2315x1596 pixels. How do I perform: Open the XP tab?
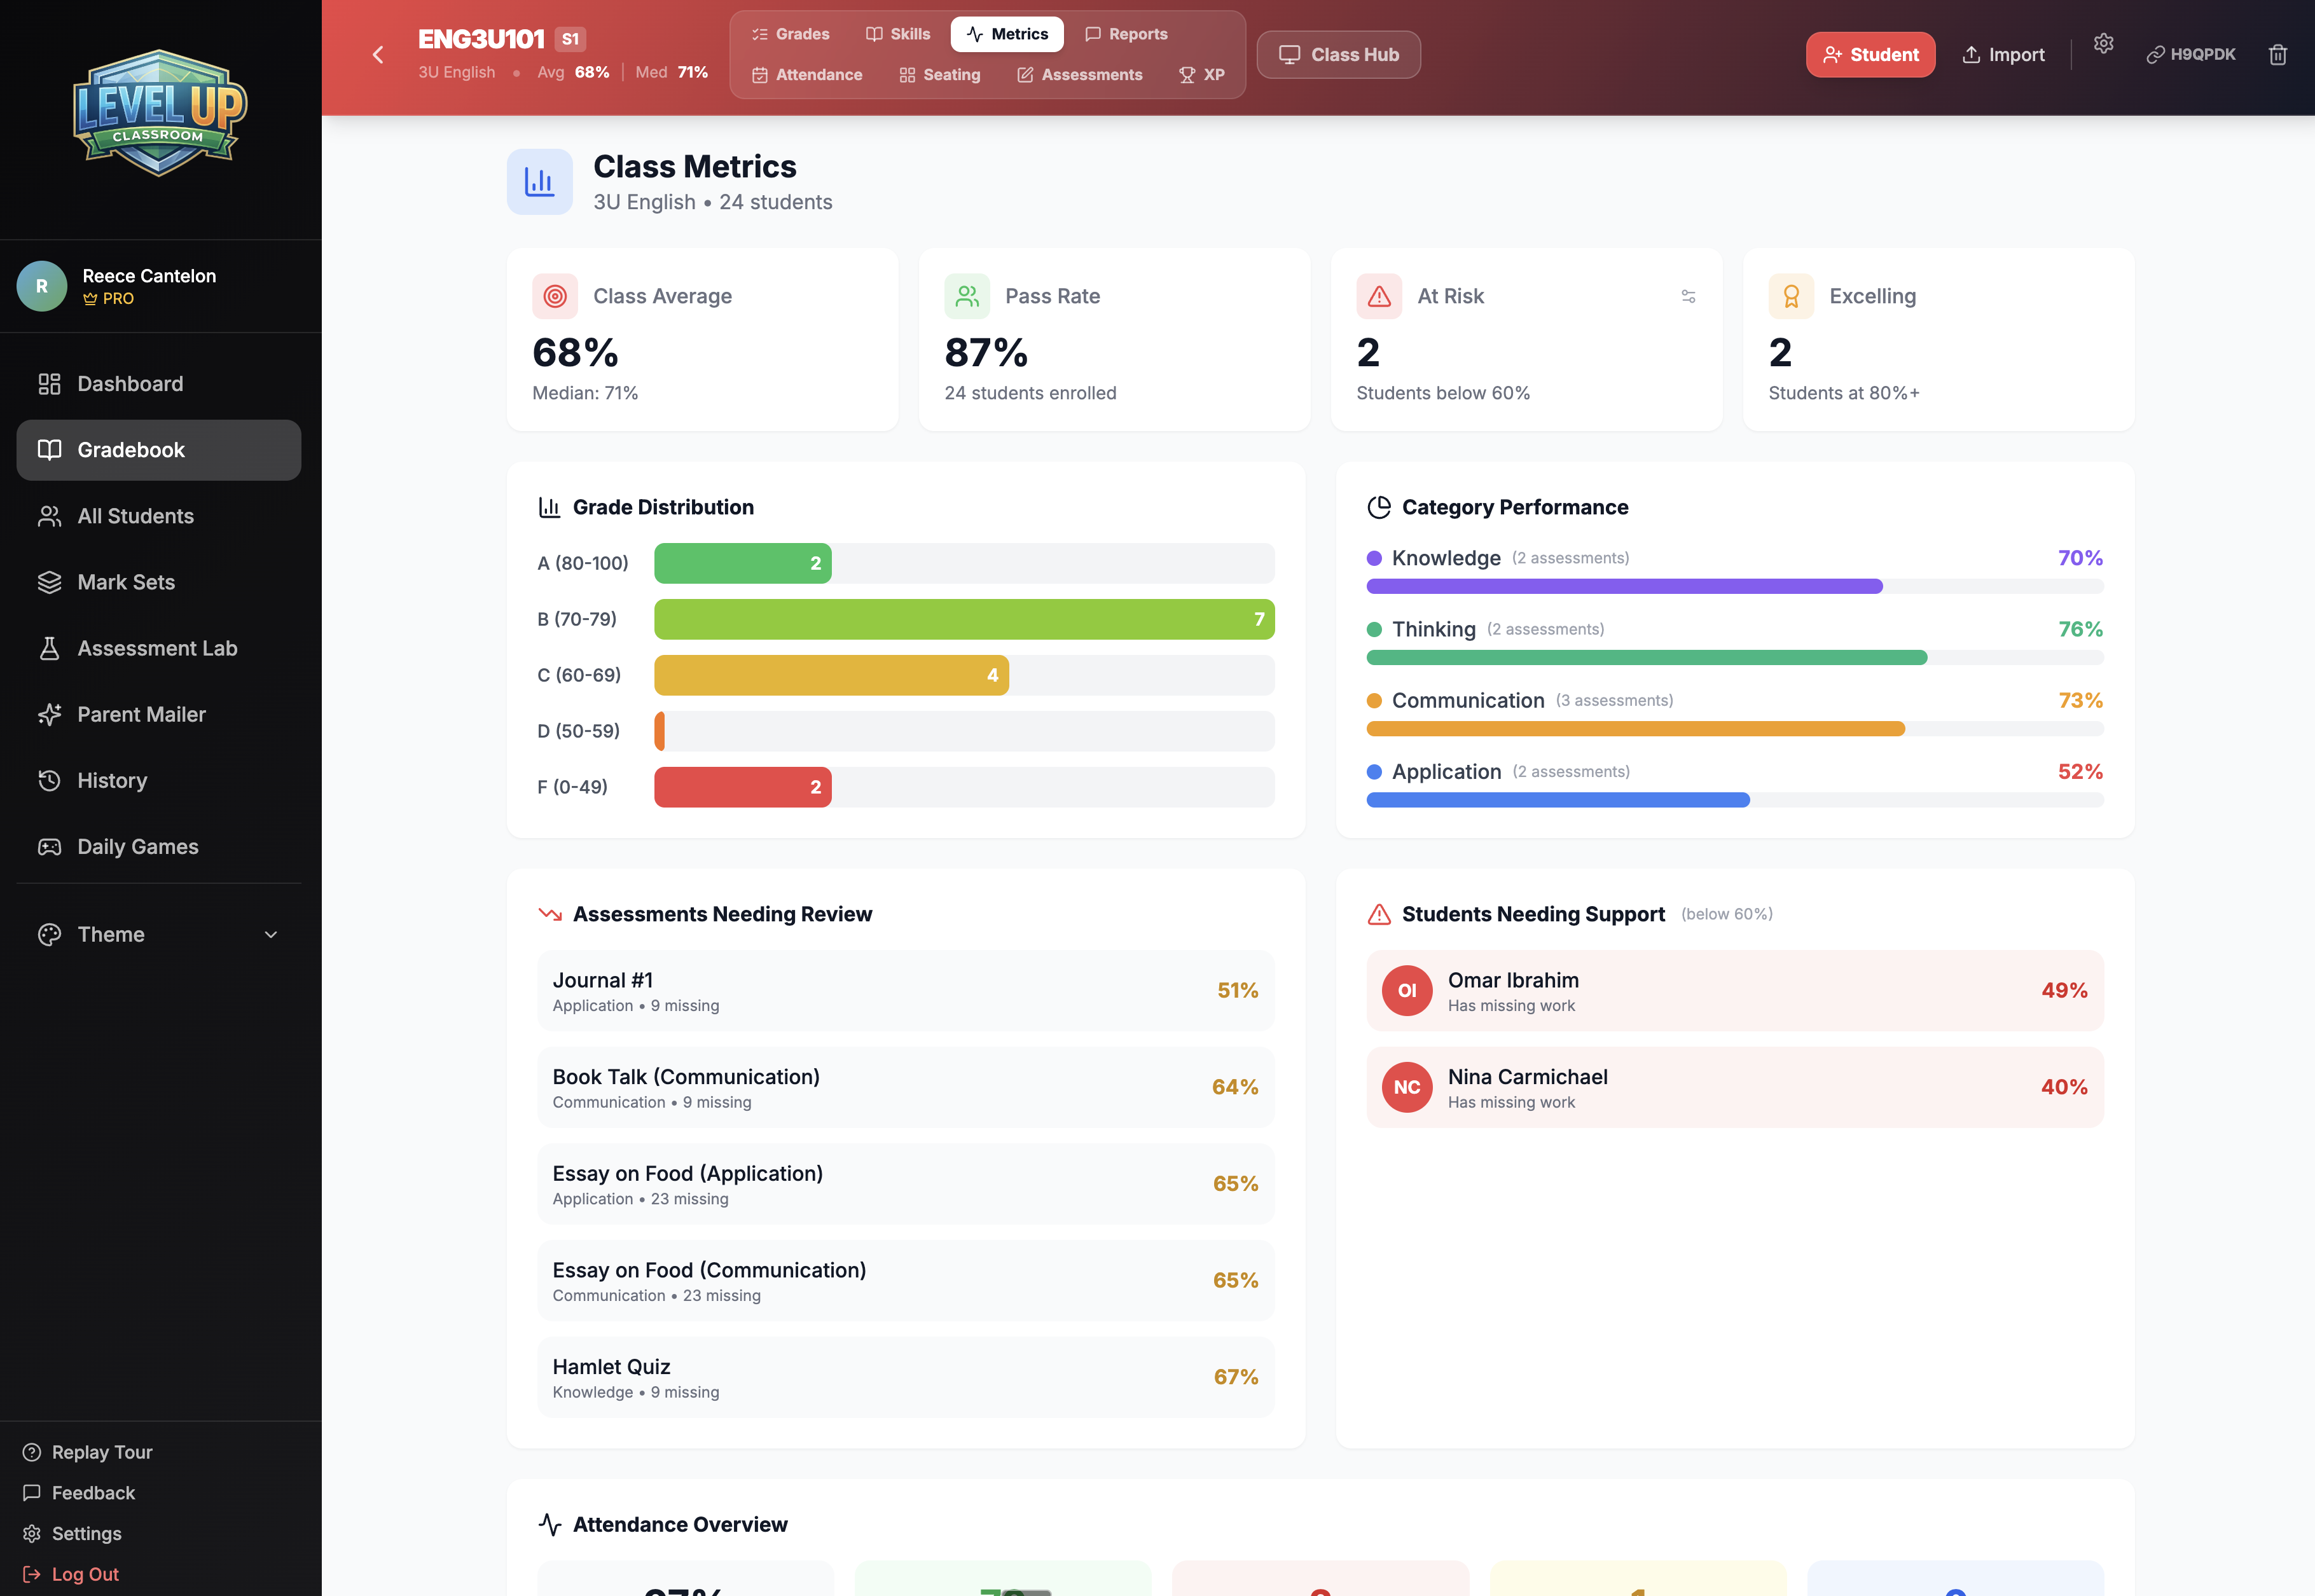coord(1201,75)
